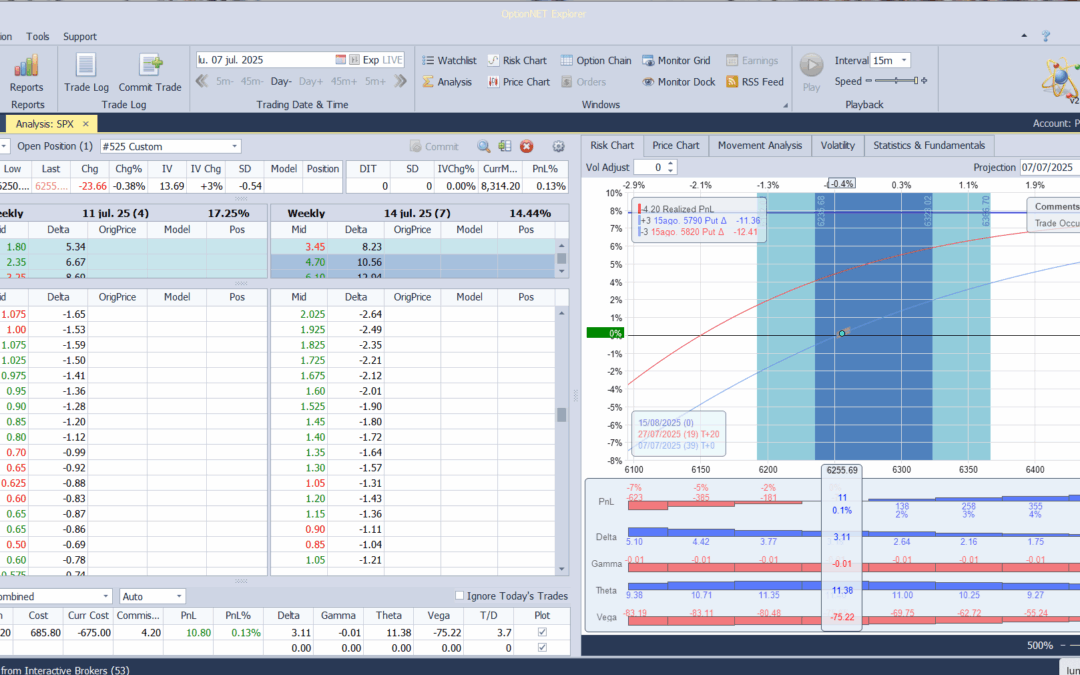Switch to the Price Chart tab
The width and height of the screenshot is (1080, 675).
point(676,145)
